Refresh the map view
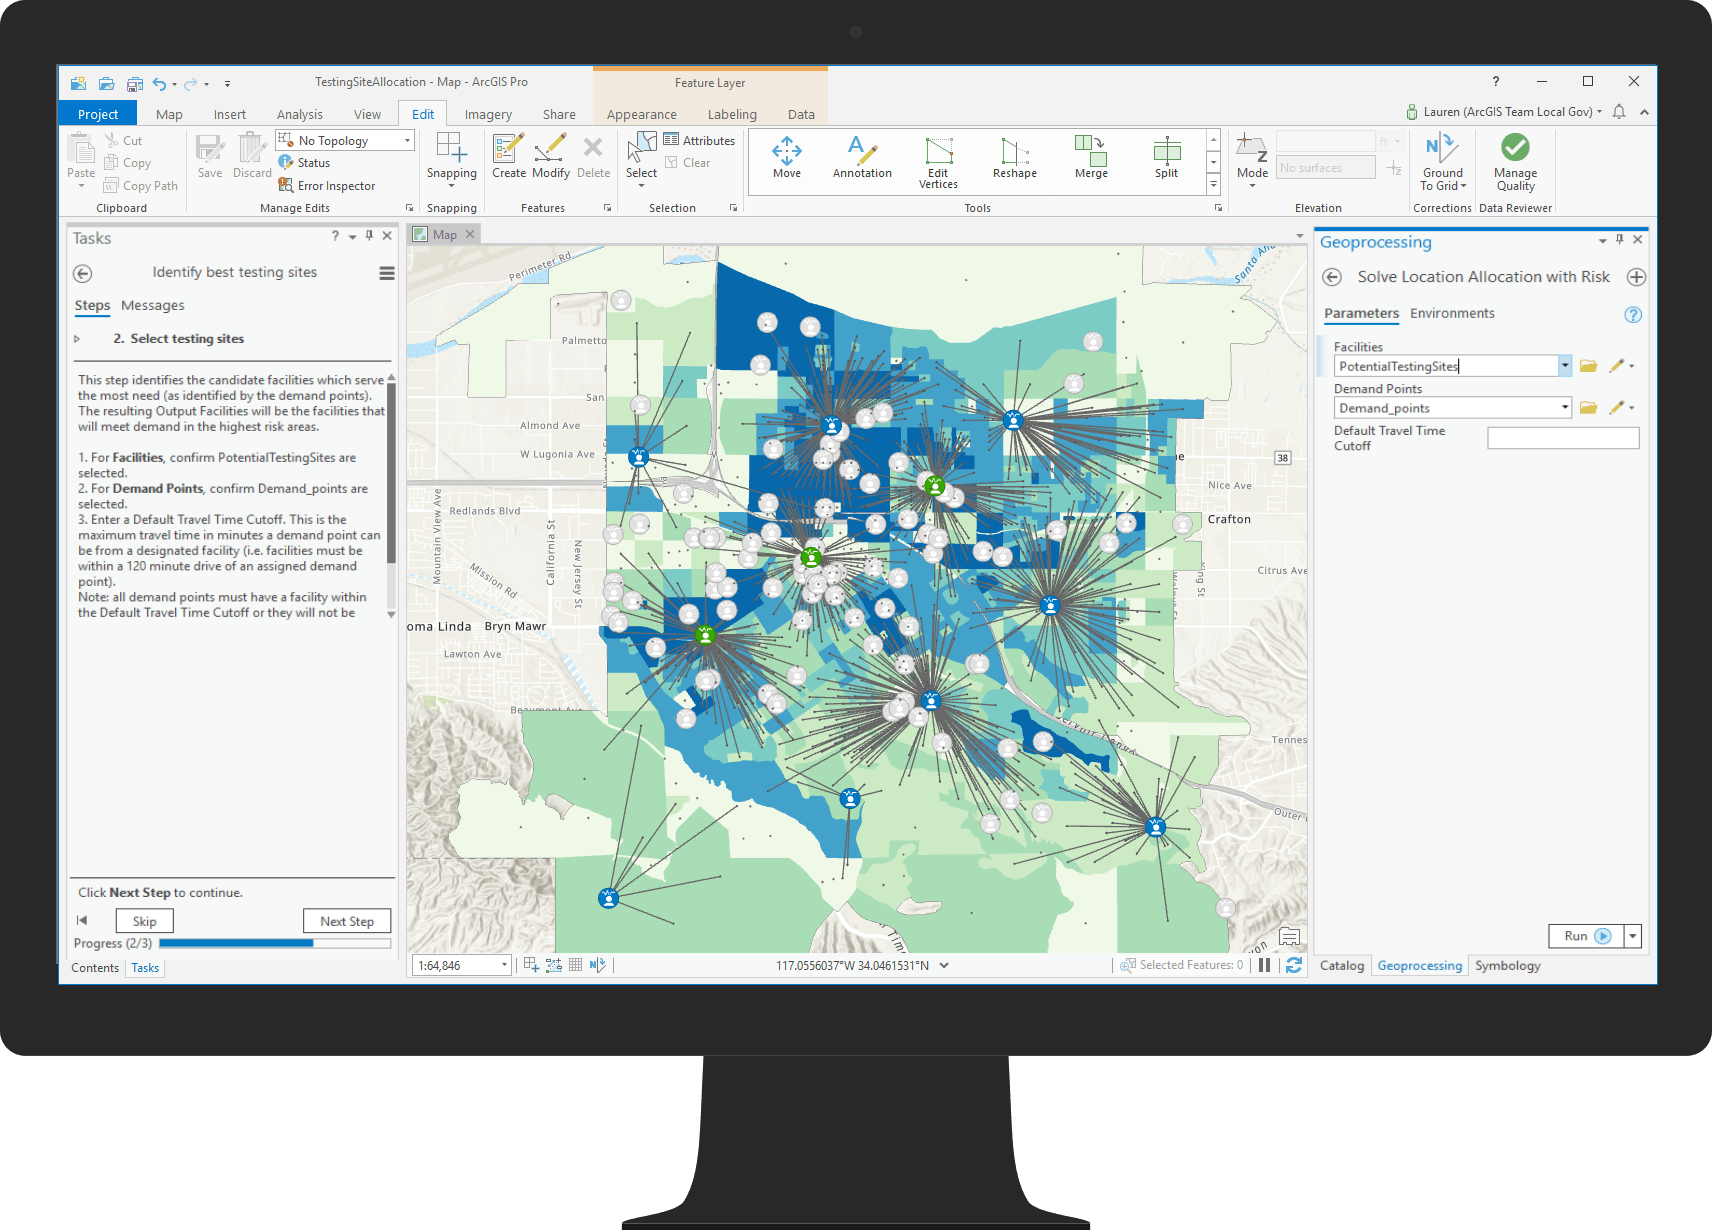 point(1294,965)
